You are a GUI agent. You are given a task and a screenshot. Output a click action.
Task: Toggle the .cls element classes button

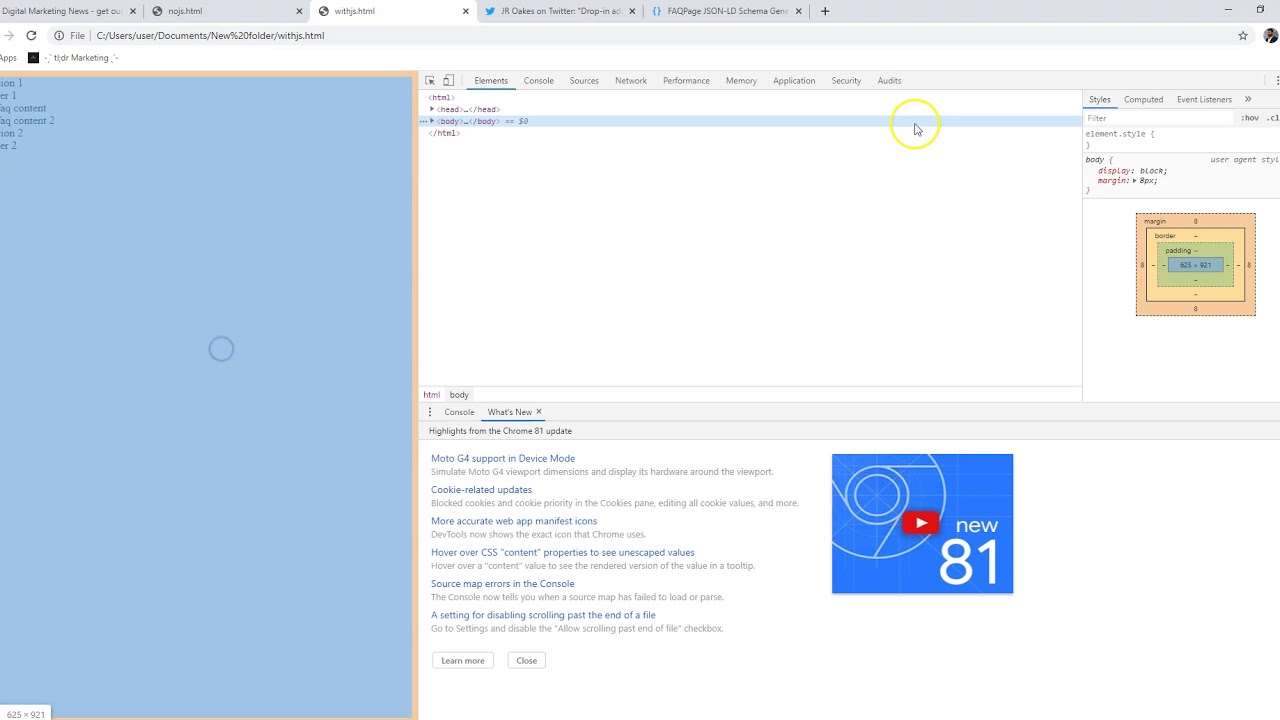[x=1272, y=118]
